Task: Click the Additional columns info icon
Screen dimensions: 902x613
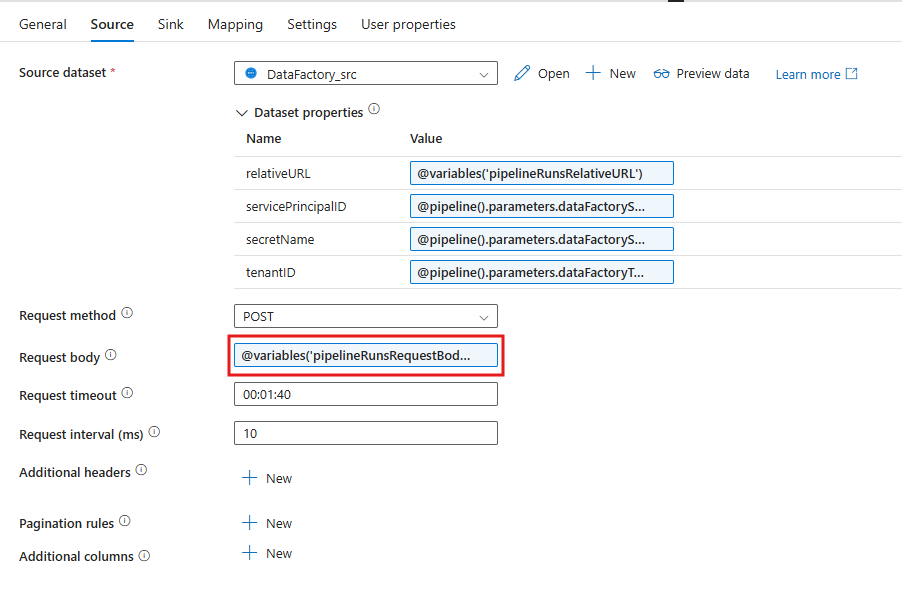Action: click(143, 553)
